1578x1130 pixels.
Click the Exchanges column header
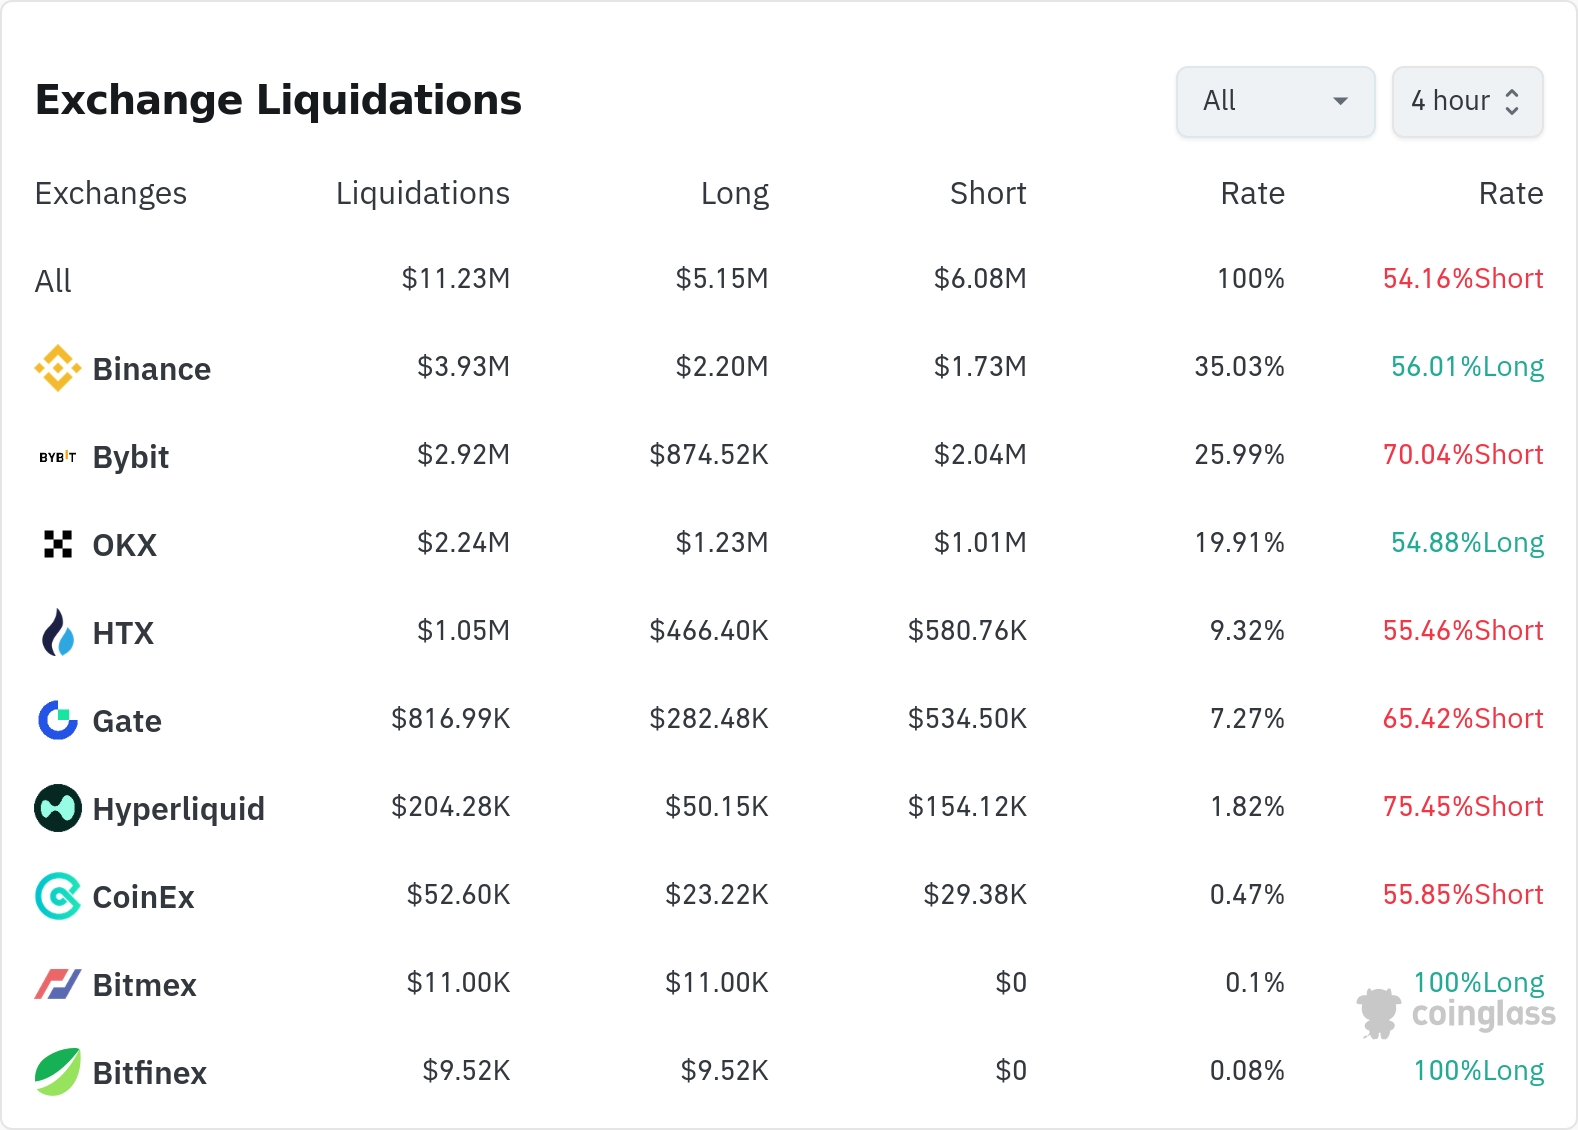click(111, 193)
